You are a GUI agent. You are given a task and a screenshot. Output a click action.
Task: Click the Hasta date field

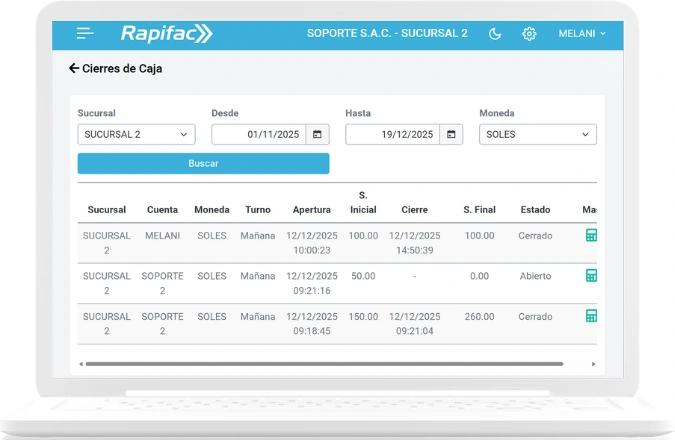click(x=393, y=134)
